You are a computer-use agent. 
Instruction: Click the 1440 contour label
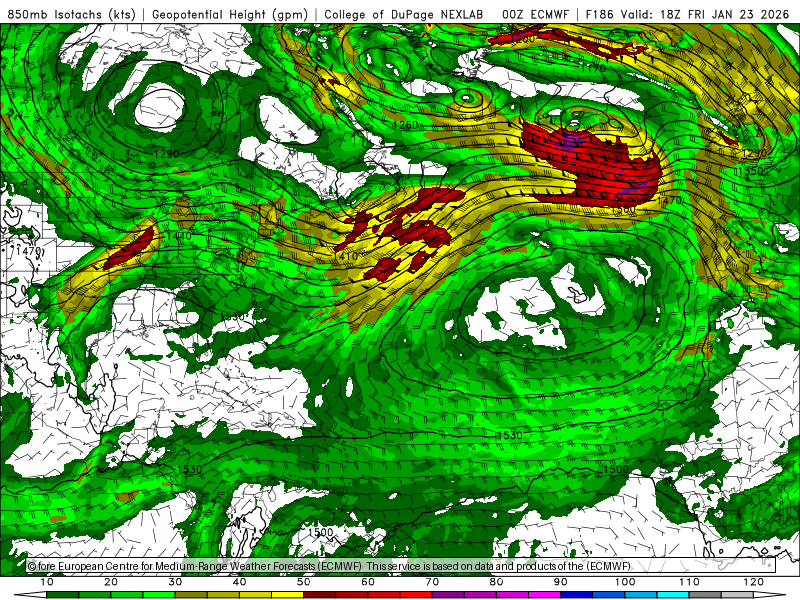click(x=179, y=236)
